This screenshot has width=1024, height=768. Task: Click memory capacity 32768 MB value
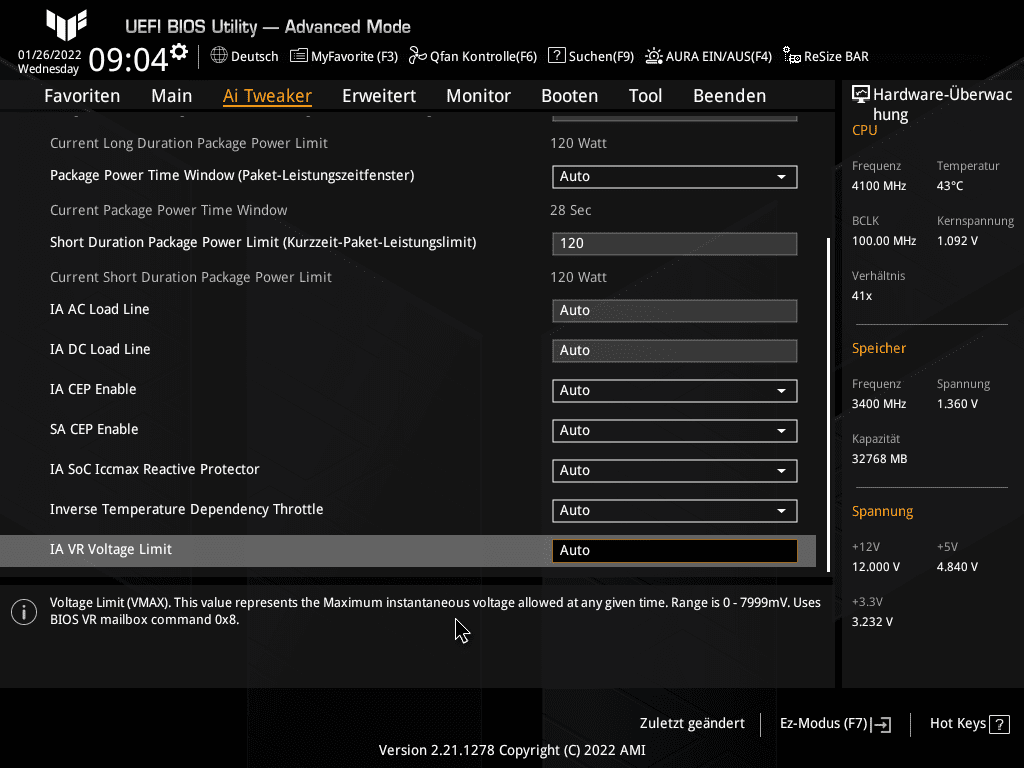click(x=880, y=459)
